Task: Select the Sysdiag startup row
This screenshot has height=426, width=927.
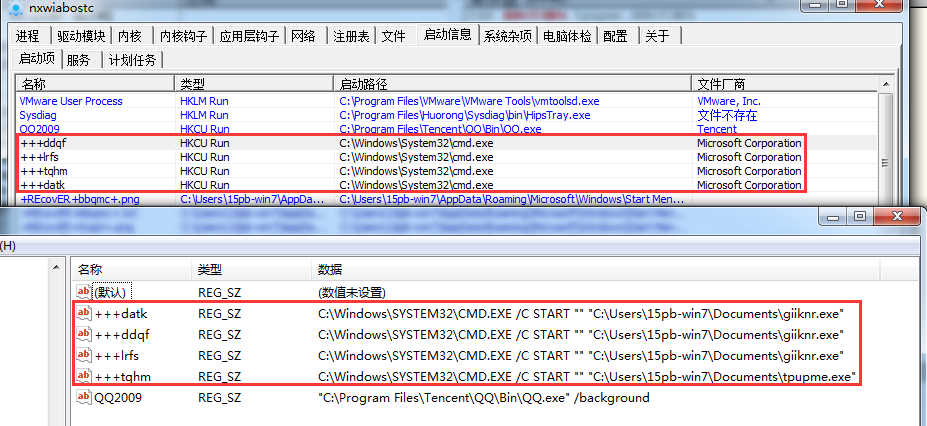Action: pos(38,115)
